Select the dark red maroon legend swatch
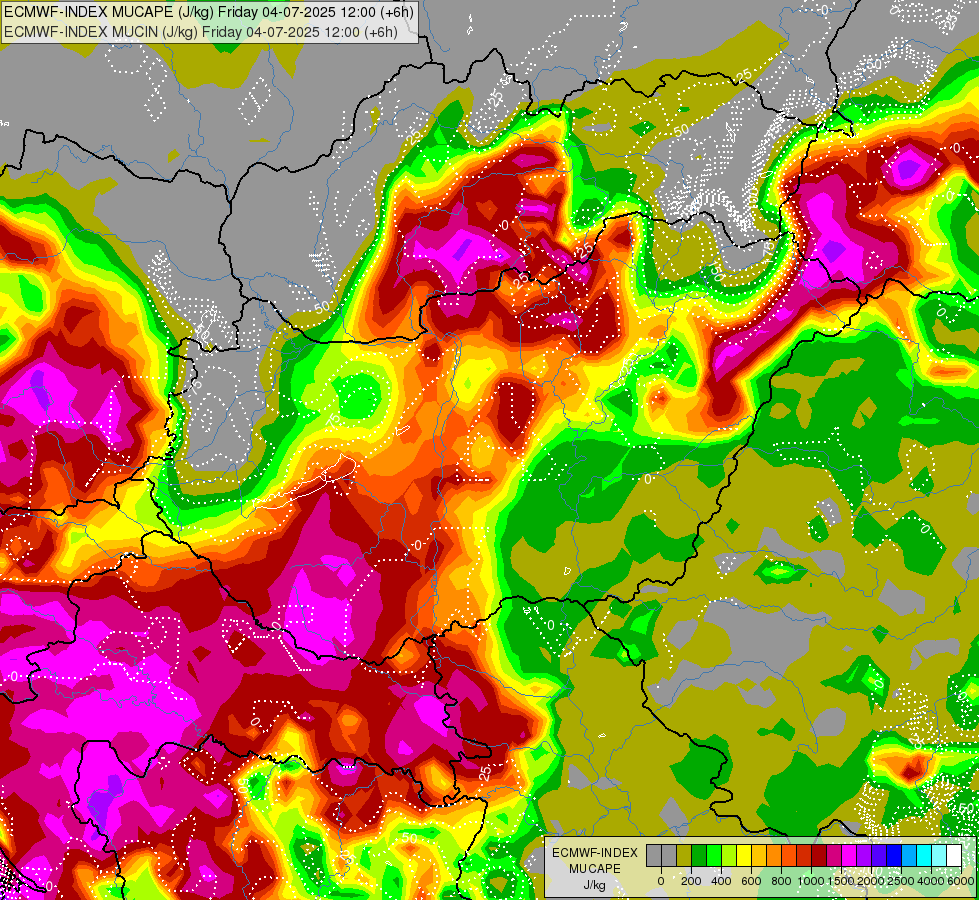Viewport: 979px width, 900px height. pos(819,856)
